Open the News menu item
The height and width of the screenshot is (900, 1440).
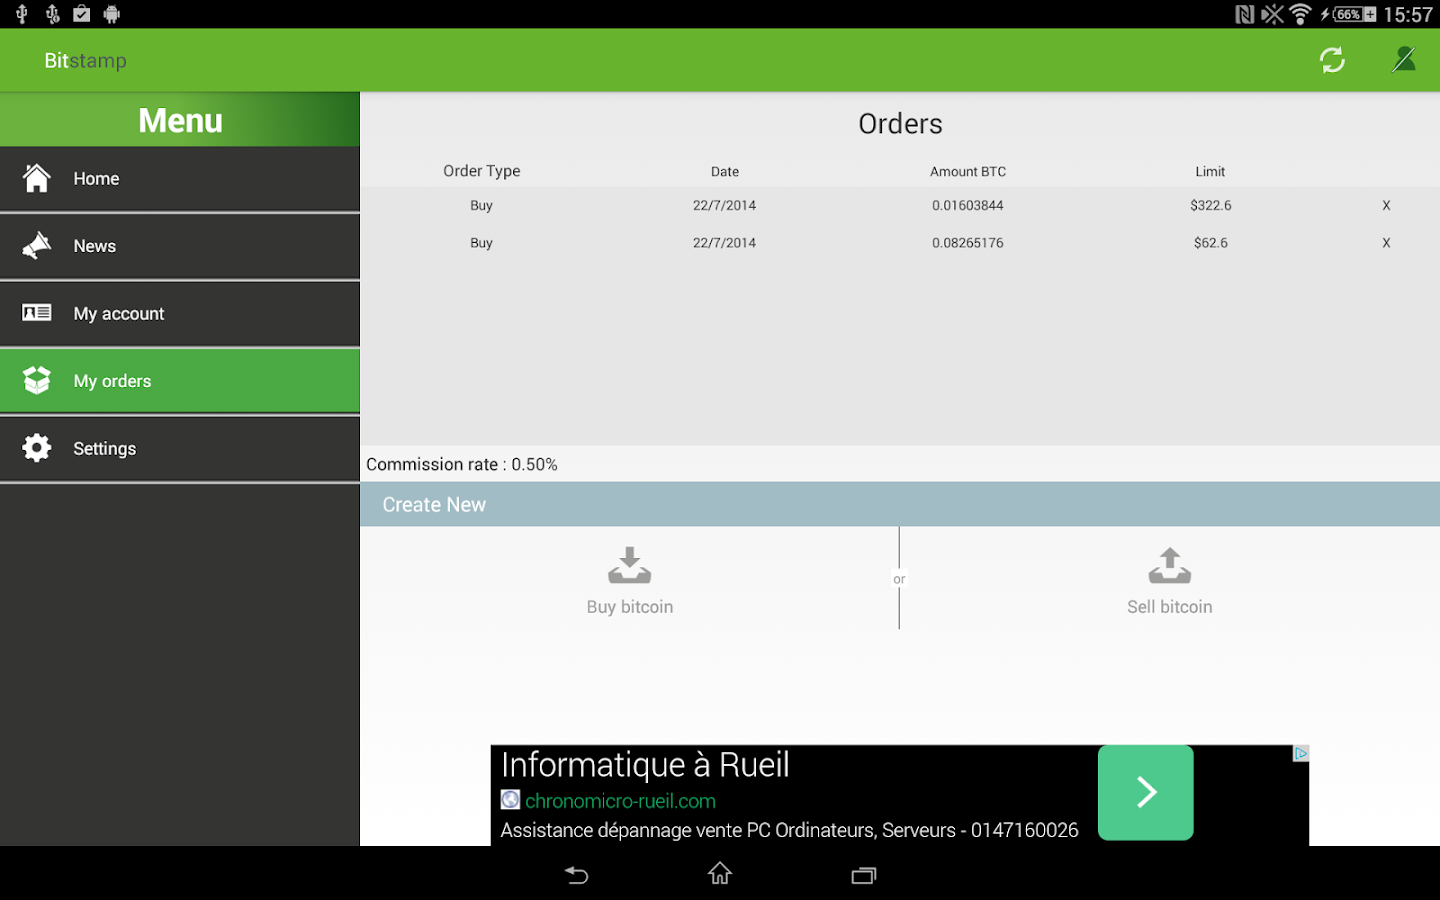[180, 246]
